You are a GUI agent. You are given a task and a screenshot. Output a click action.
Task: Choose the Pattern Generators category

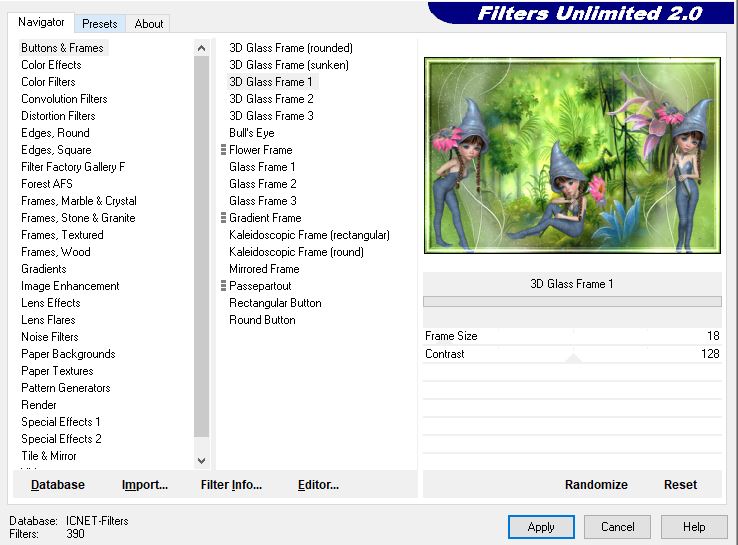tap(65, 387)
